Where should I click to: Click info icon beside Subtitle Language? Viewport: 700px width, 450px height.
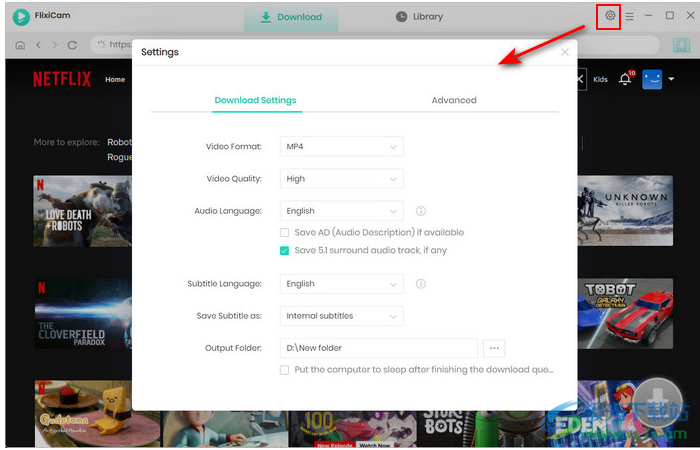point(421,283)
